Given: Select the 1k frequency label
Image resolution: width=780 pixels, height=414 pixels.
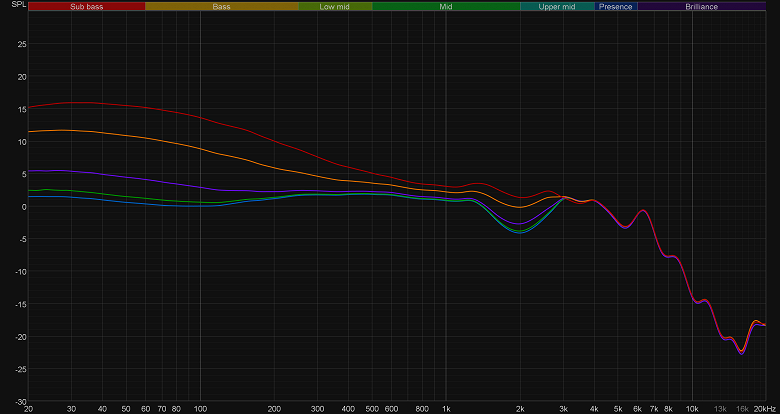Looking at the screenshot, I should pyautogui.click(x=446, y=409).
